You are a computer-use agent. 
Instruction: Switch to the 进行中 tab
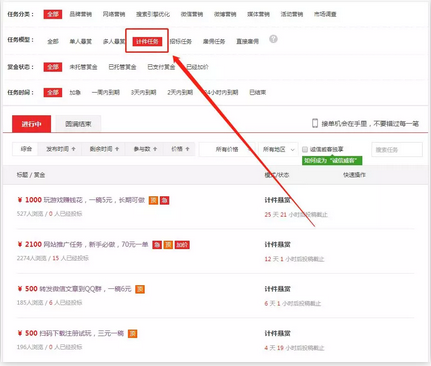[x=31, y=124]
